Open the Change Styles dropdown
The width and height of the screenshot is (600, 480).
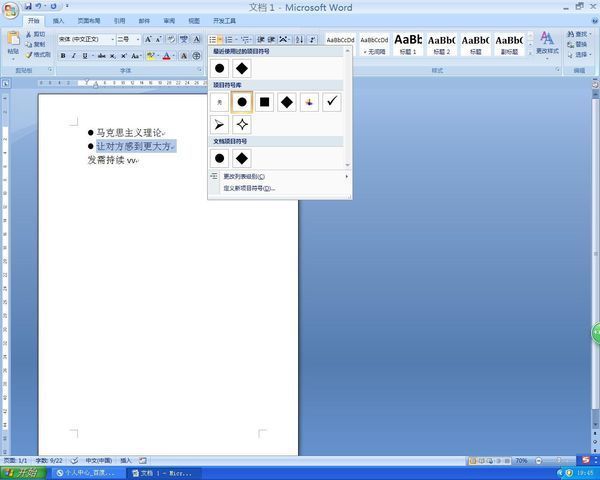pos(547,45)
